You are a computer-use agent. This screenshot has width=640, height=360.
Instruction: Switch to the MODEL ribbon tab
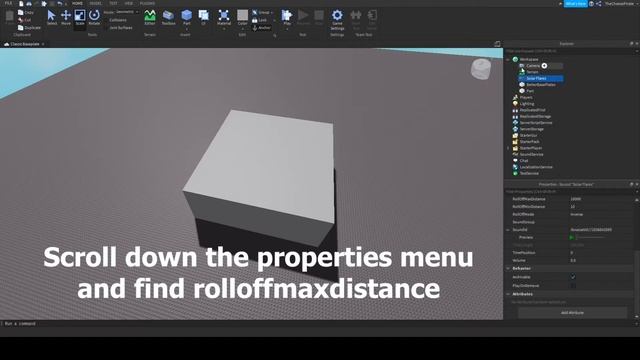tap(96, 3)
